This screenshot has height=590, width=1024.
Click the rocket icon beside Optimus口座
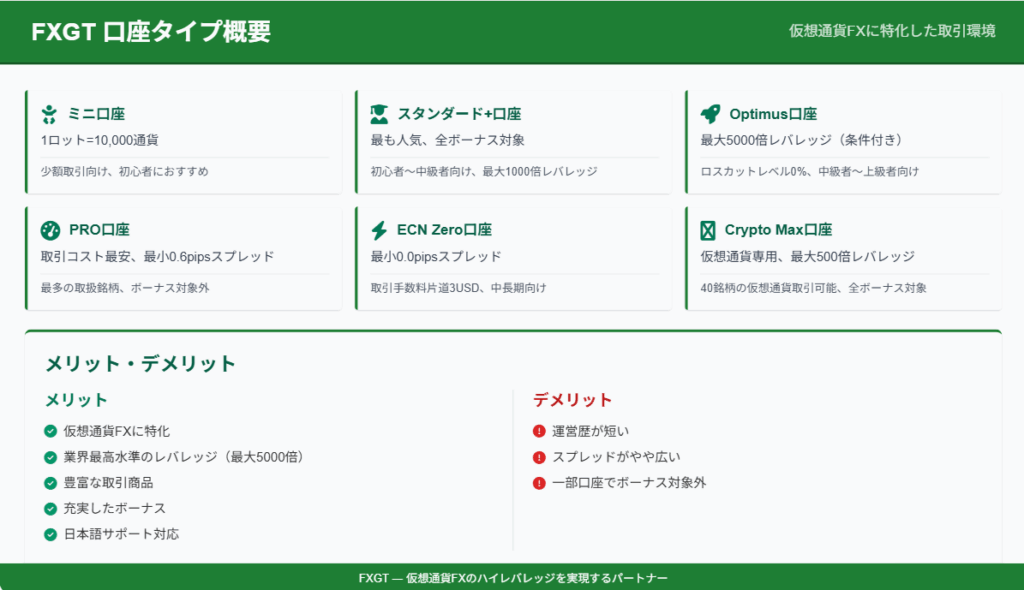[710, 114]
